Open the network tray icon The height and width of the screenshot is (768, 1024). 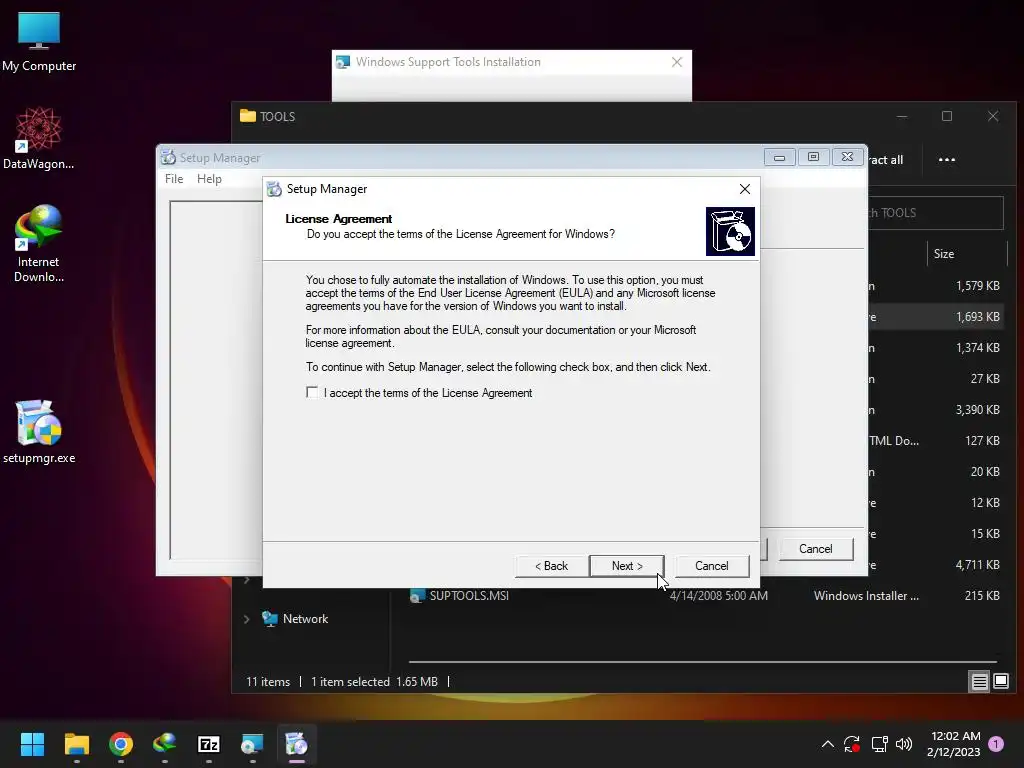(x=879, y=744)
